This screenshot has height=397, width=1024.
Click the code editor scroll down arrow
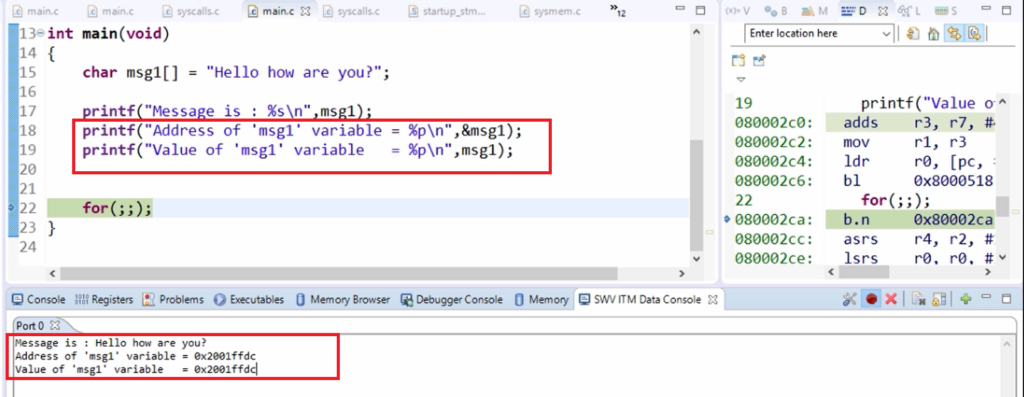tap(696, 258)
